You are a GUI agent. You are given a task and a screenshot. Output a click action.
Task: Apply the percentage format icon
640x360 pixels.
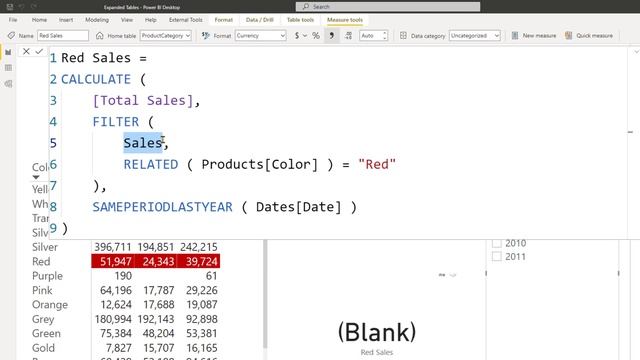[x=316, y=36]
